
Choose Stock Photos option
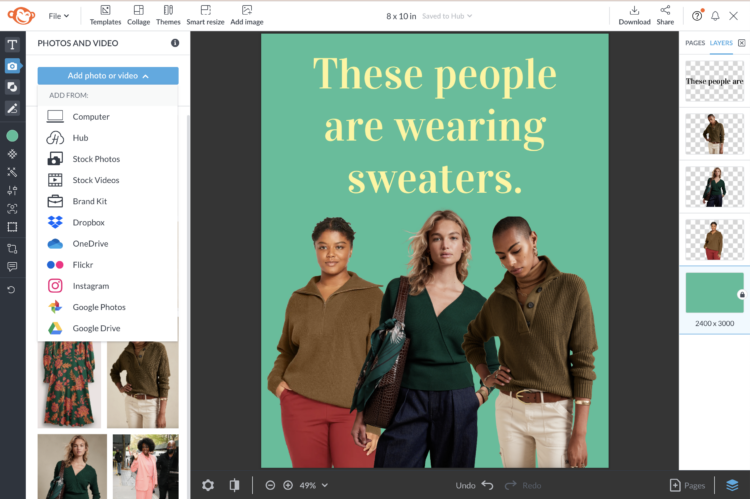(x=108, y=159)
